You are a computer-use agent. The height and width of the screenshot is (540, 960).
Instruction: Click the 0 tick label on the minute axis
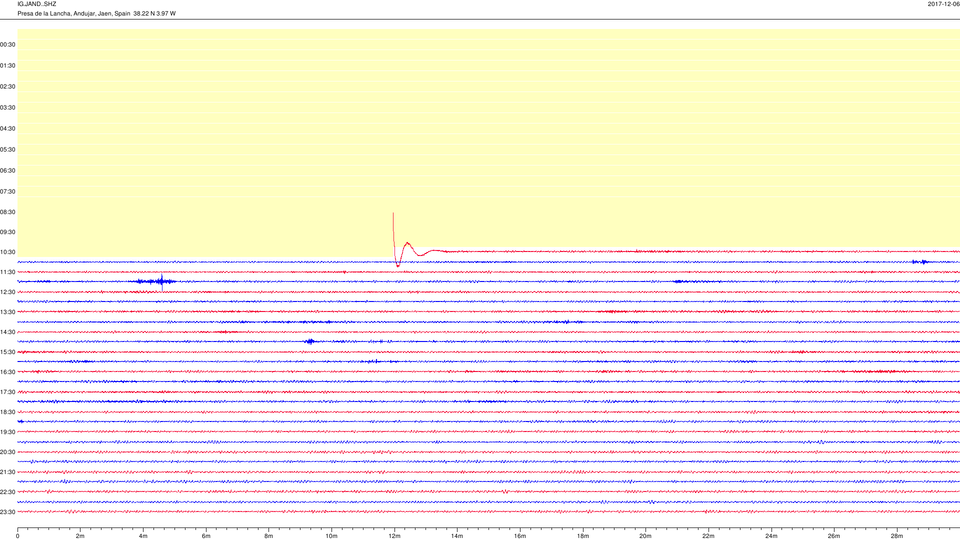click(18, 536)
